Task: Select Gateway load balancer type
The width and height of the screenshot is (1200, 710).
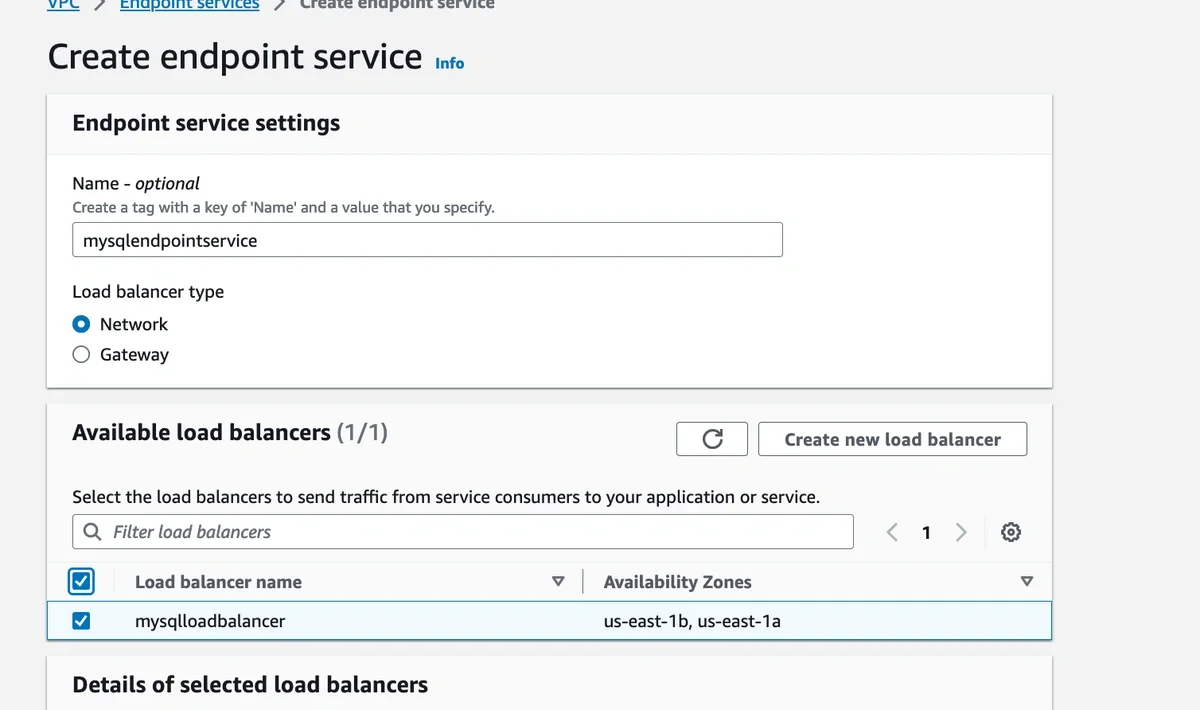Action: (82, 354)
